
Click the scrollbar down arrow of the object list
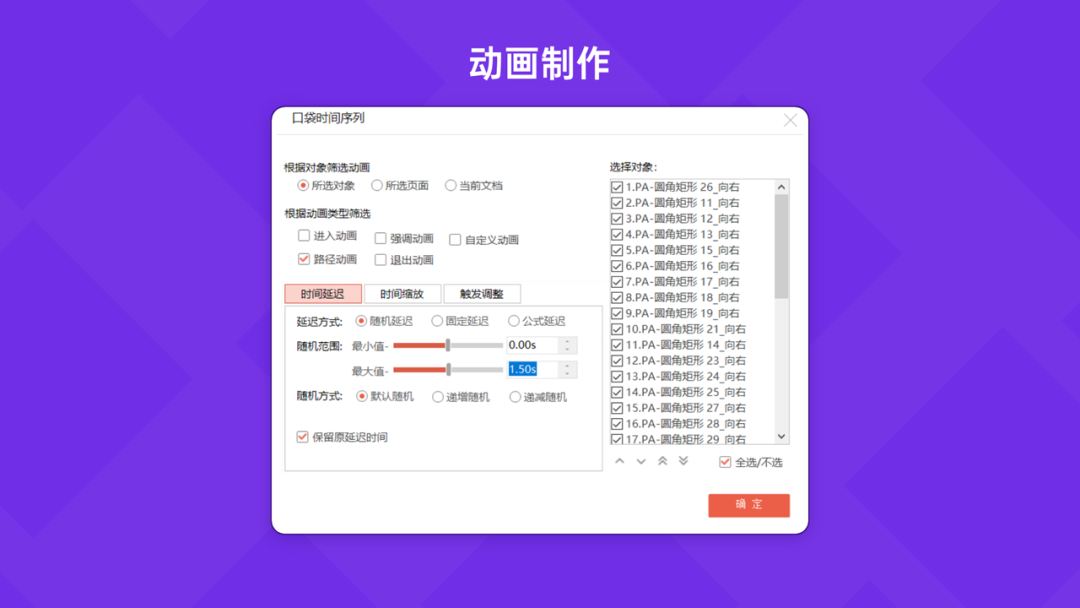782,437
